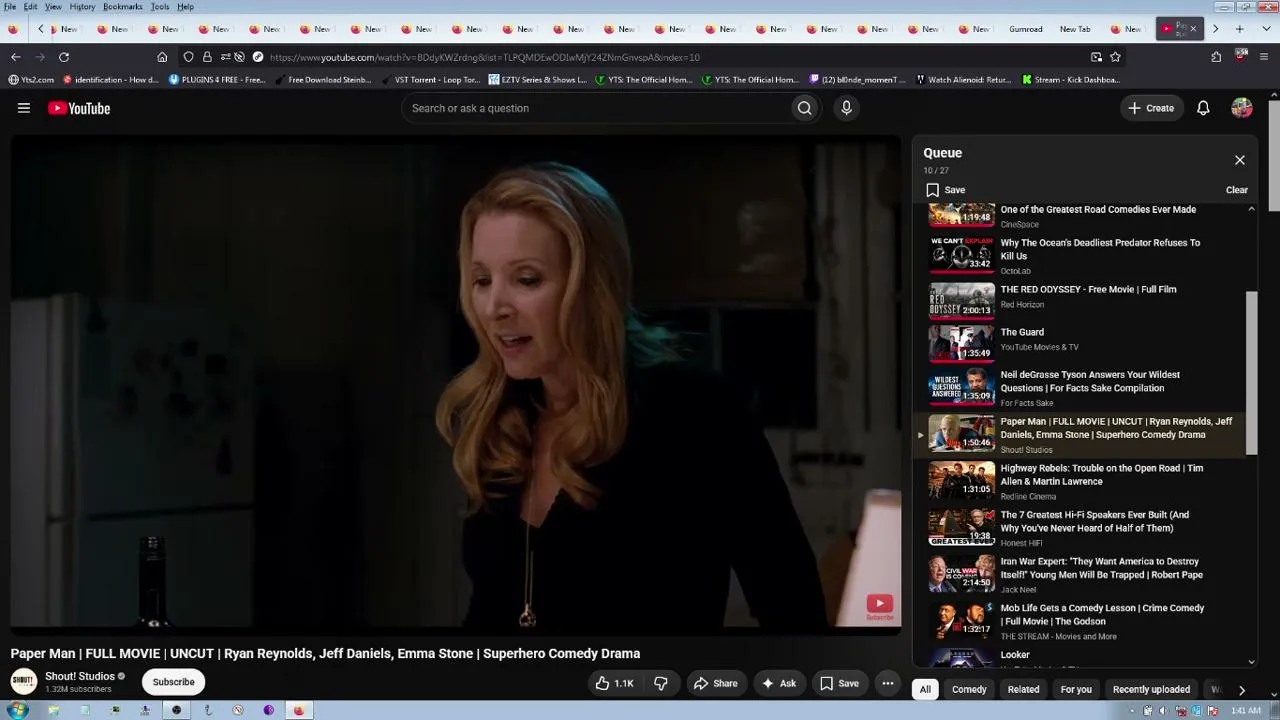Screen dimensions: 1280x720
Task: Play Highway Rebels queue thumbnail
Action: point(962,478)
